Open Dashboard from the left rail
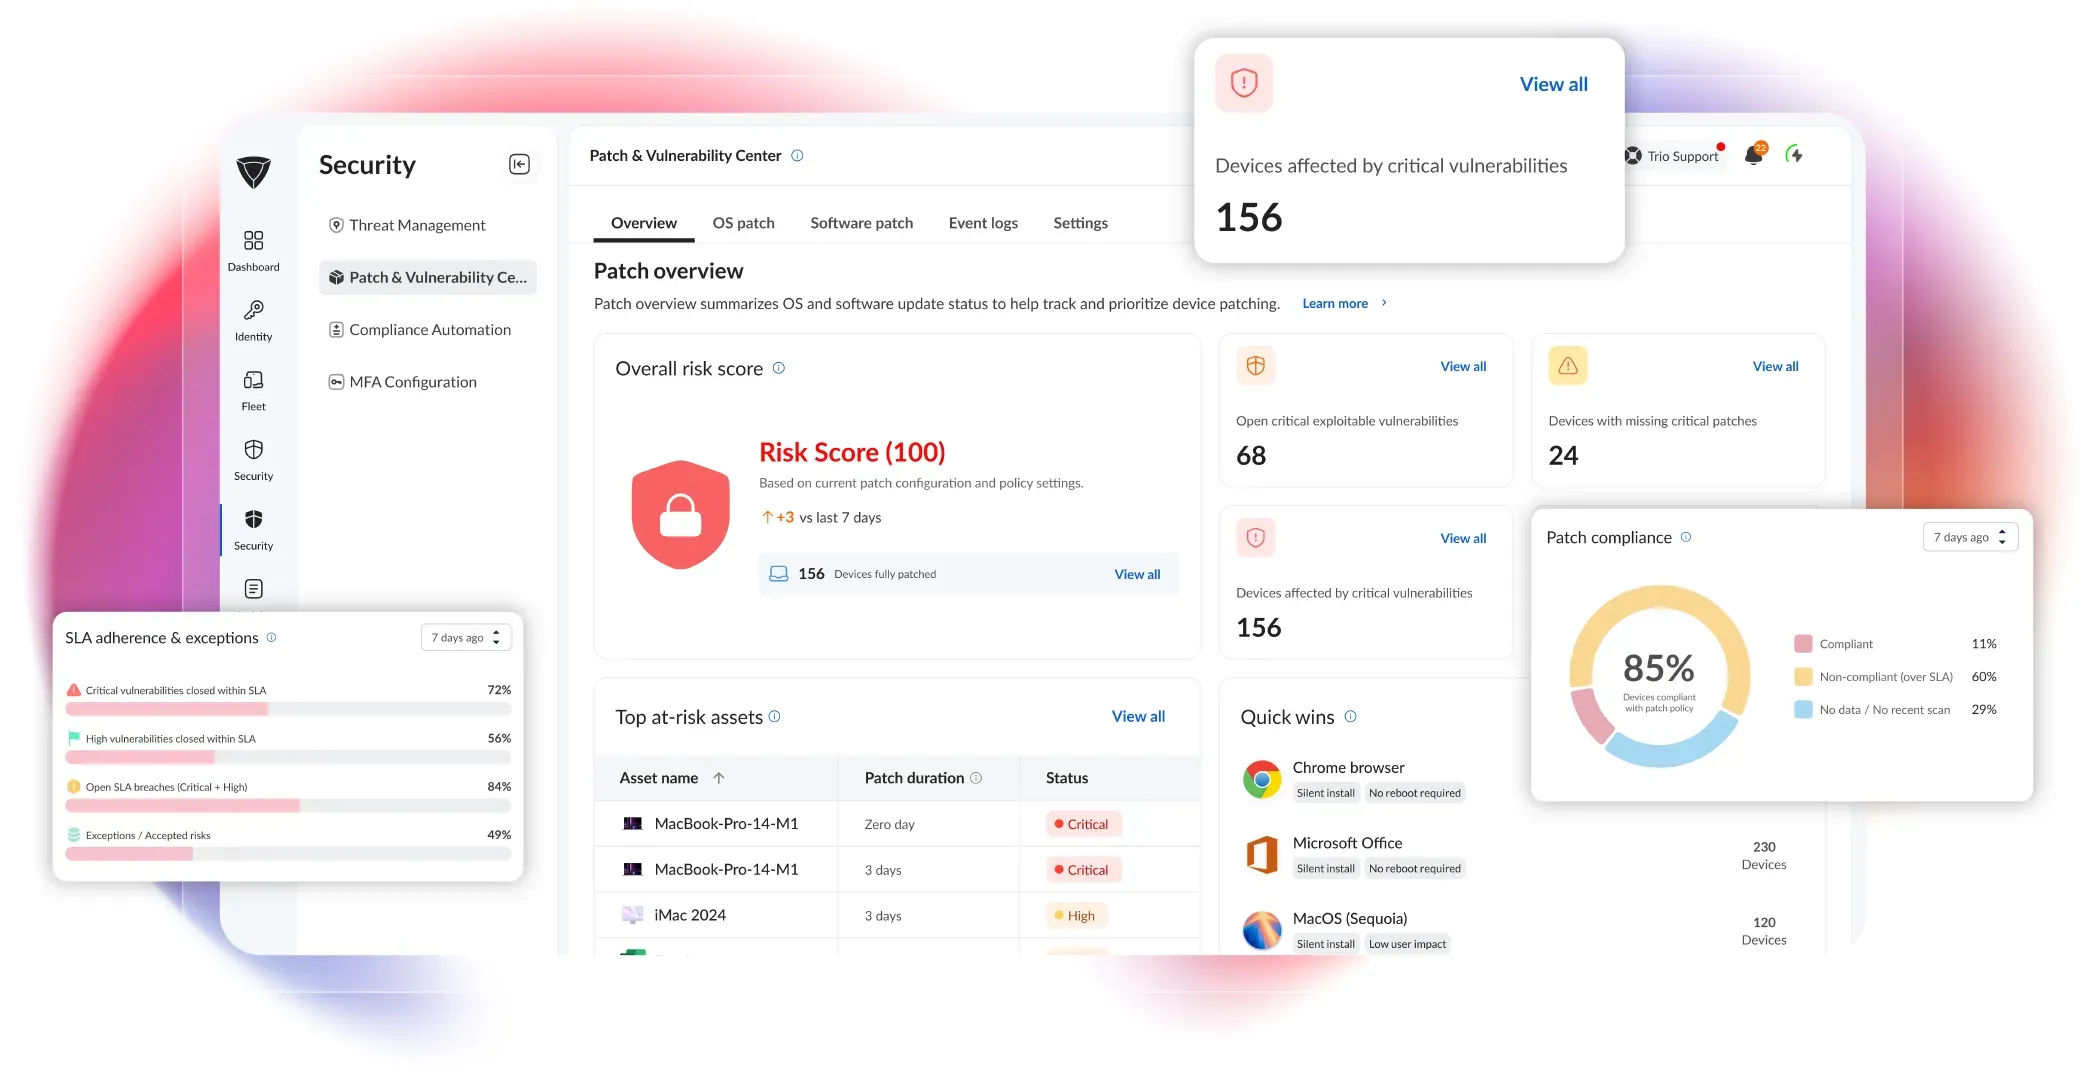 pos(253,251)
